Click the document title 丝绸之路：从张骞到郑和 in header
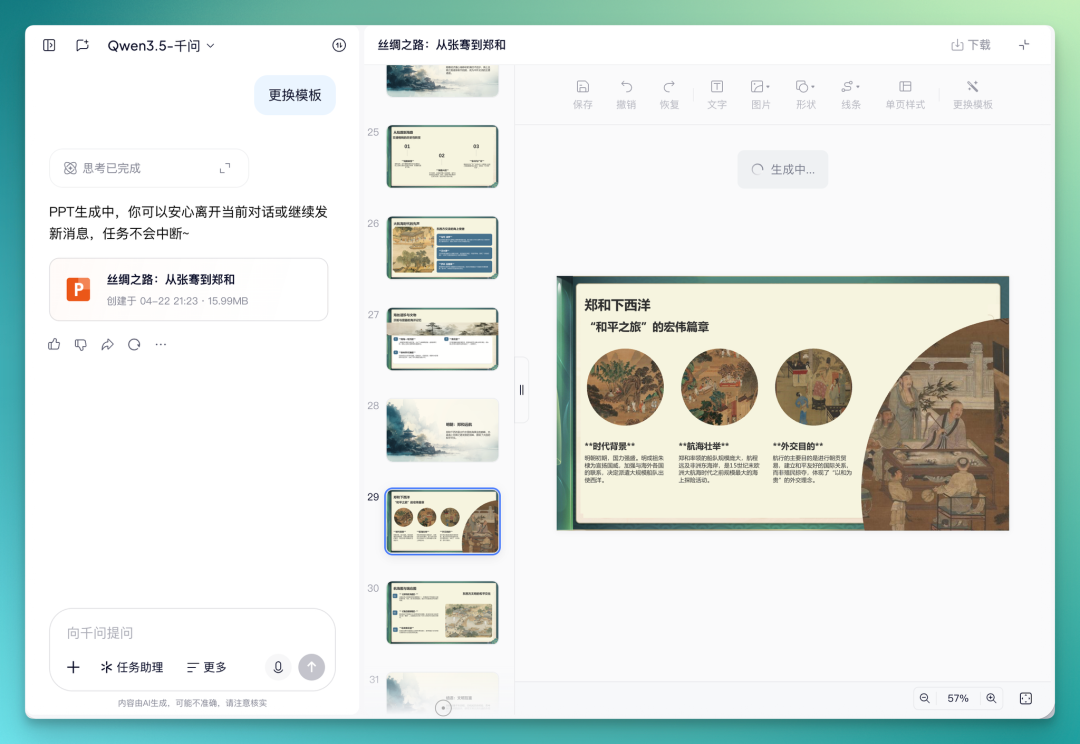The height and width of the screenshot is (744, 1080). [442, 45]
